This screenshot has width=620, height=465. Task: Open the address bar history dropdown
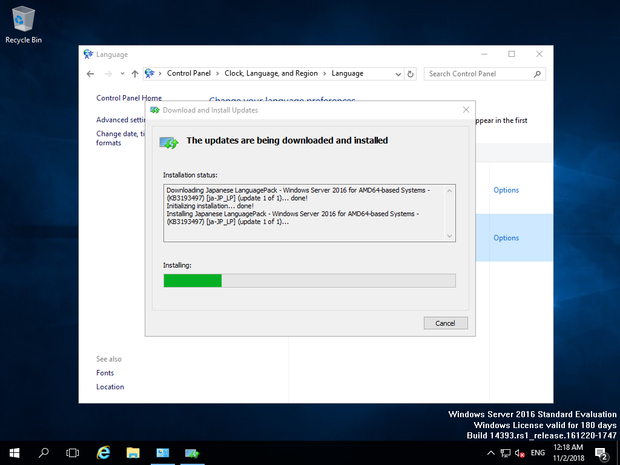point(398,74)
